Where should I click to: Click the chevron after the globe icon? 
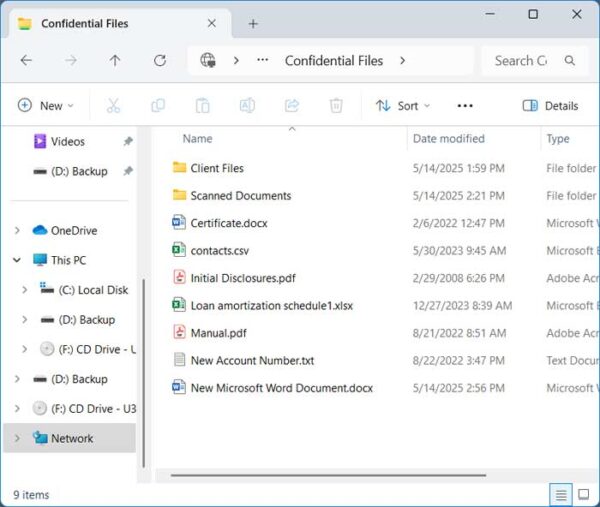pyautogui.click(x=236, y=60)
